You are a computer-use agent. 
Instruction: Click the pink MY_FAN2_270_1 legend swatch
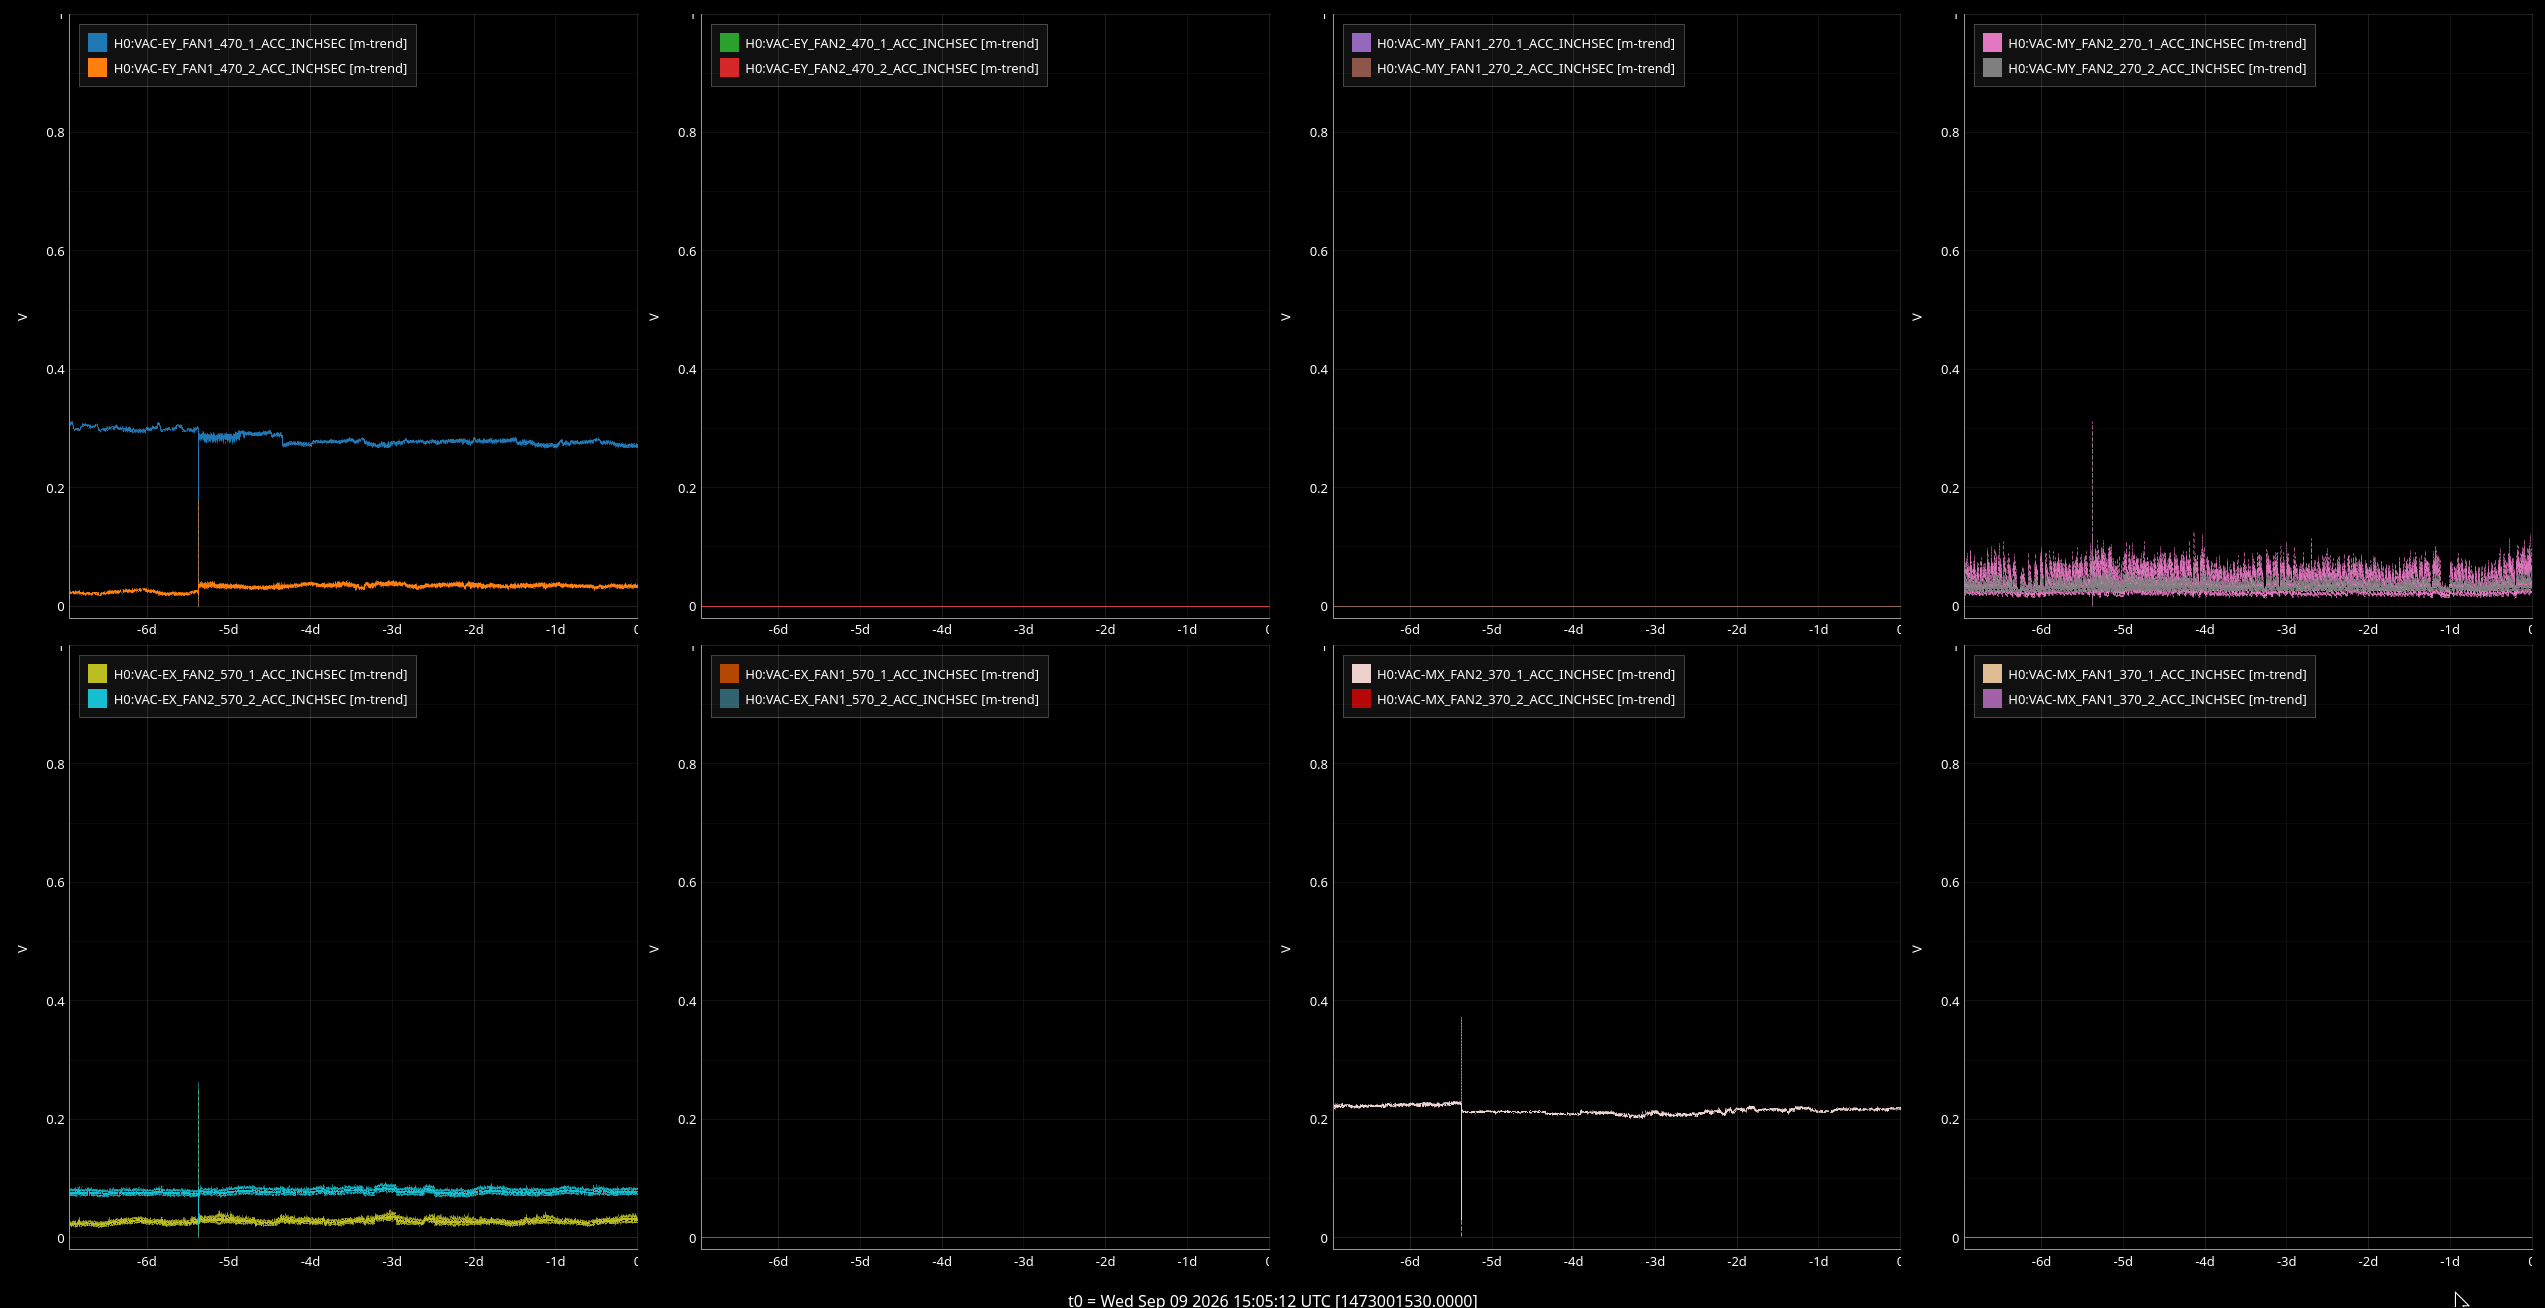coord(1992,43)
